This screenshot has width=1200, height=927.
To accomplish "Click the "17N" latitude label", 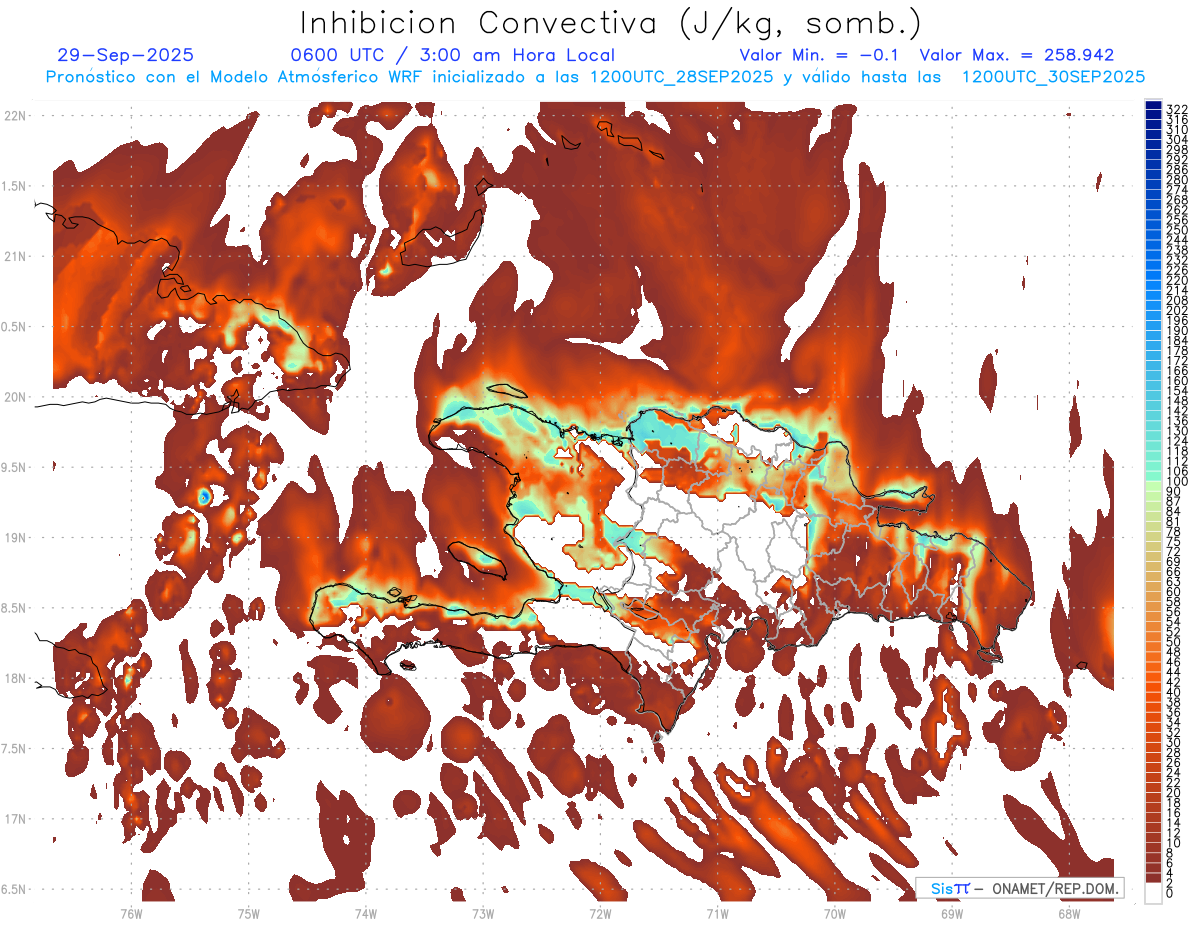I will 15,819.
